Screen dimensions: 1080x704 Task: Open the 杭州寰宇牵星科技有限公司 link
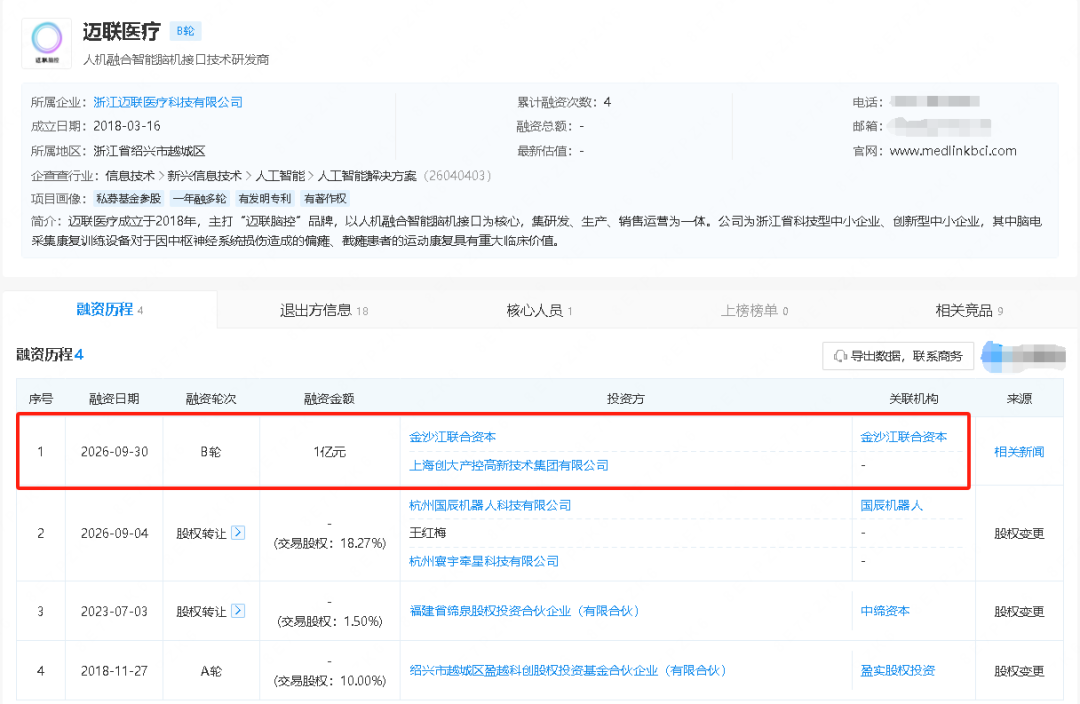coord(484,561)
